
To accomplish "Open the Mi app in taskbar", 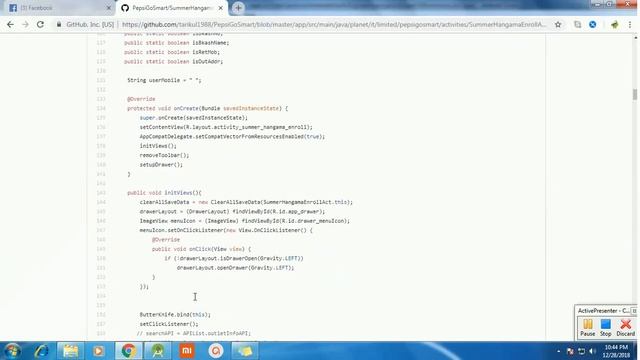I will (x=187, y=351).
